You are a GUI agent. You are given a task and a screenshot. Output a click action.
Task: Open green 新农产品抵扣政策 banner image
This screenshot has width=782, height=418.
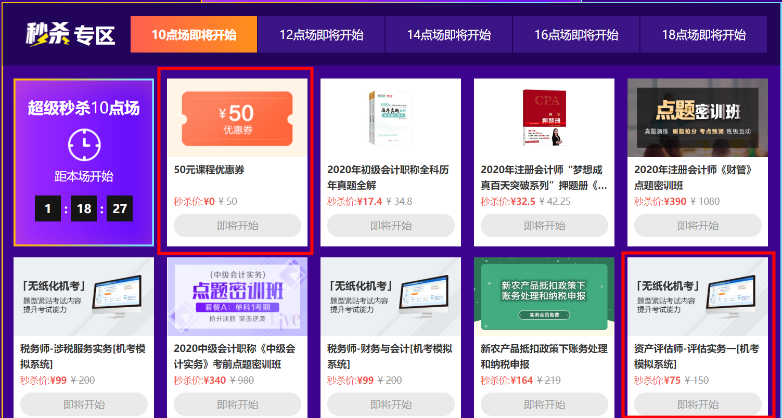pos(544,297)
